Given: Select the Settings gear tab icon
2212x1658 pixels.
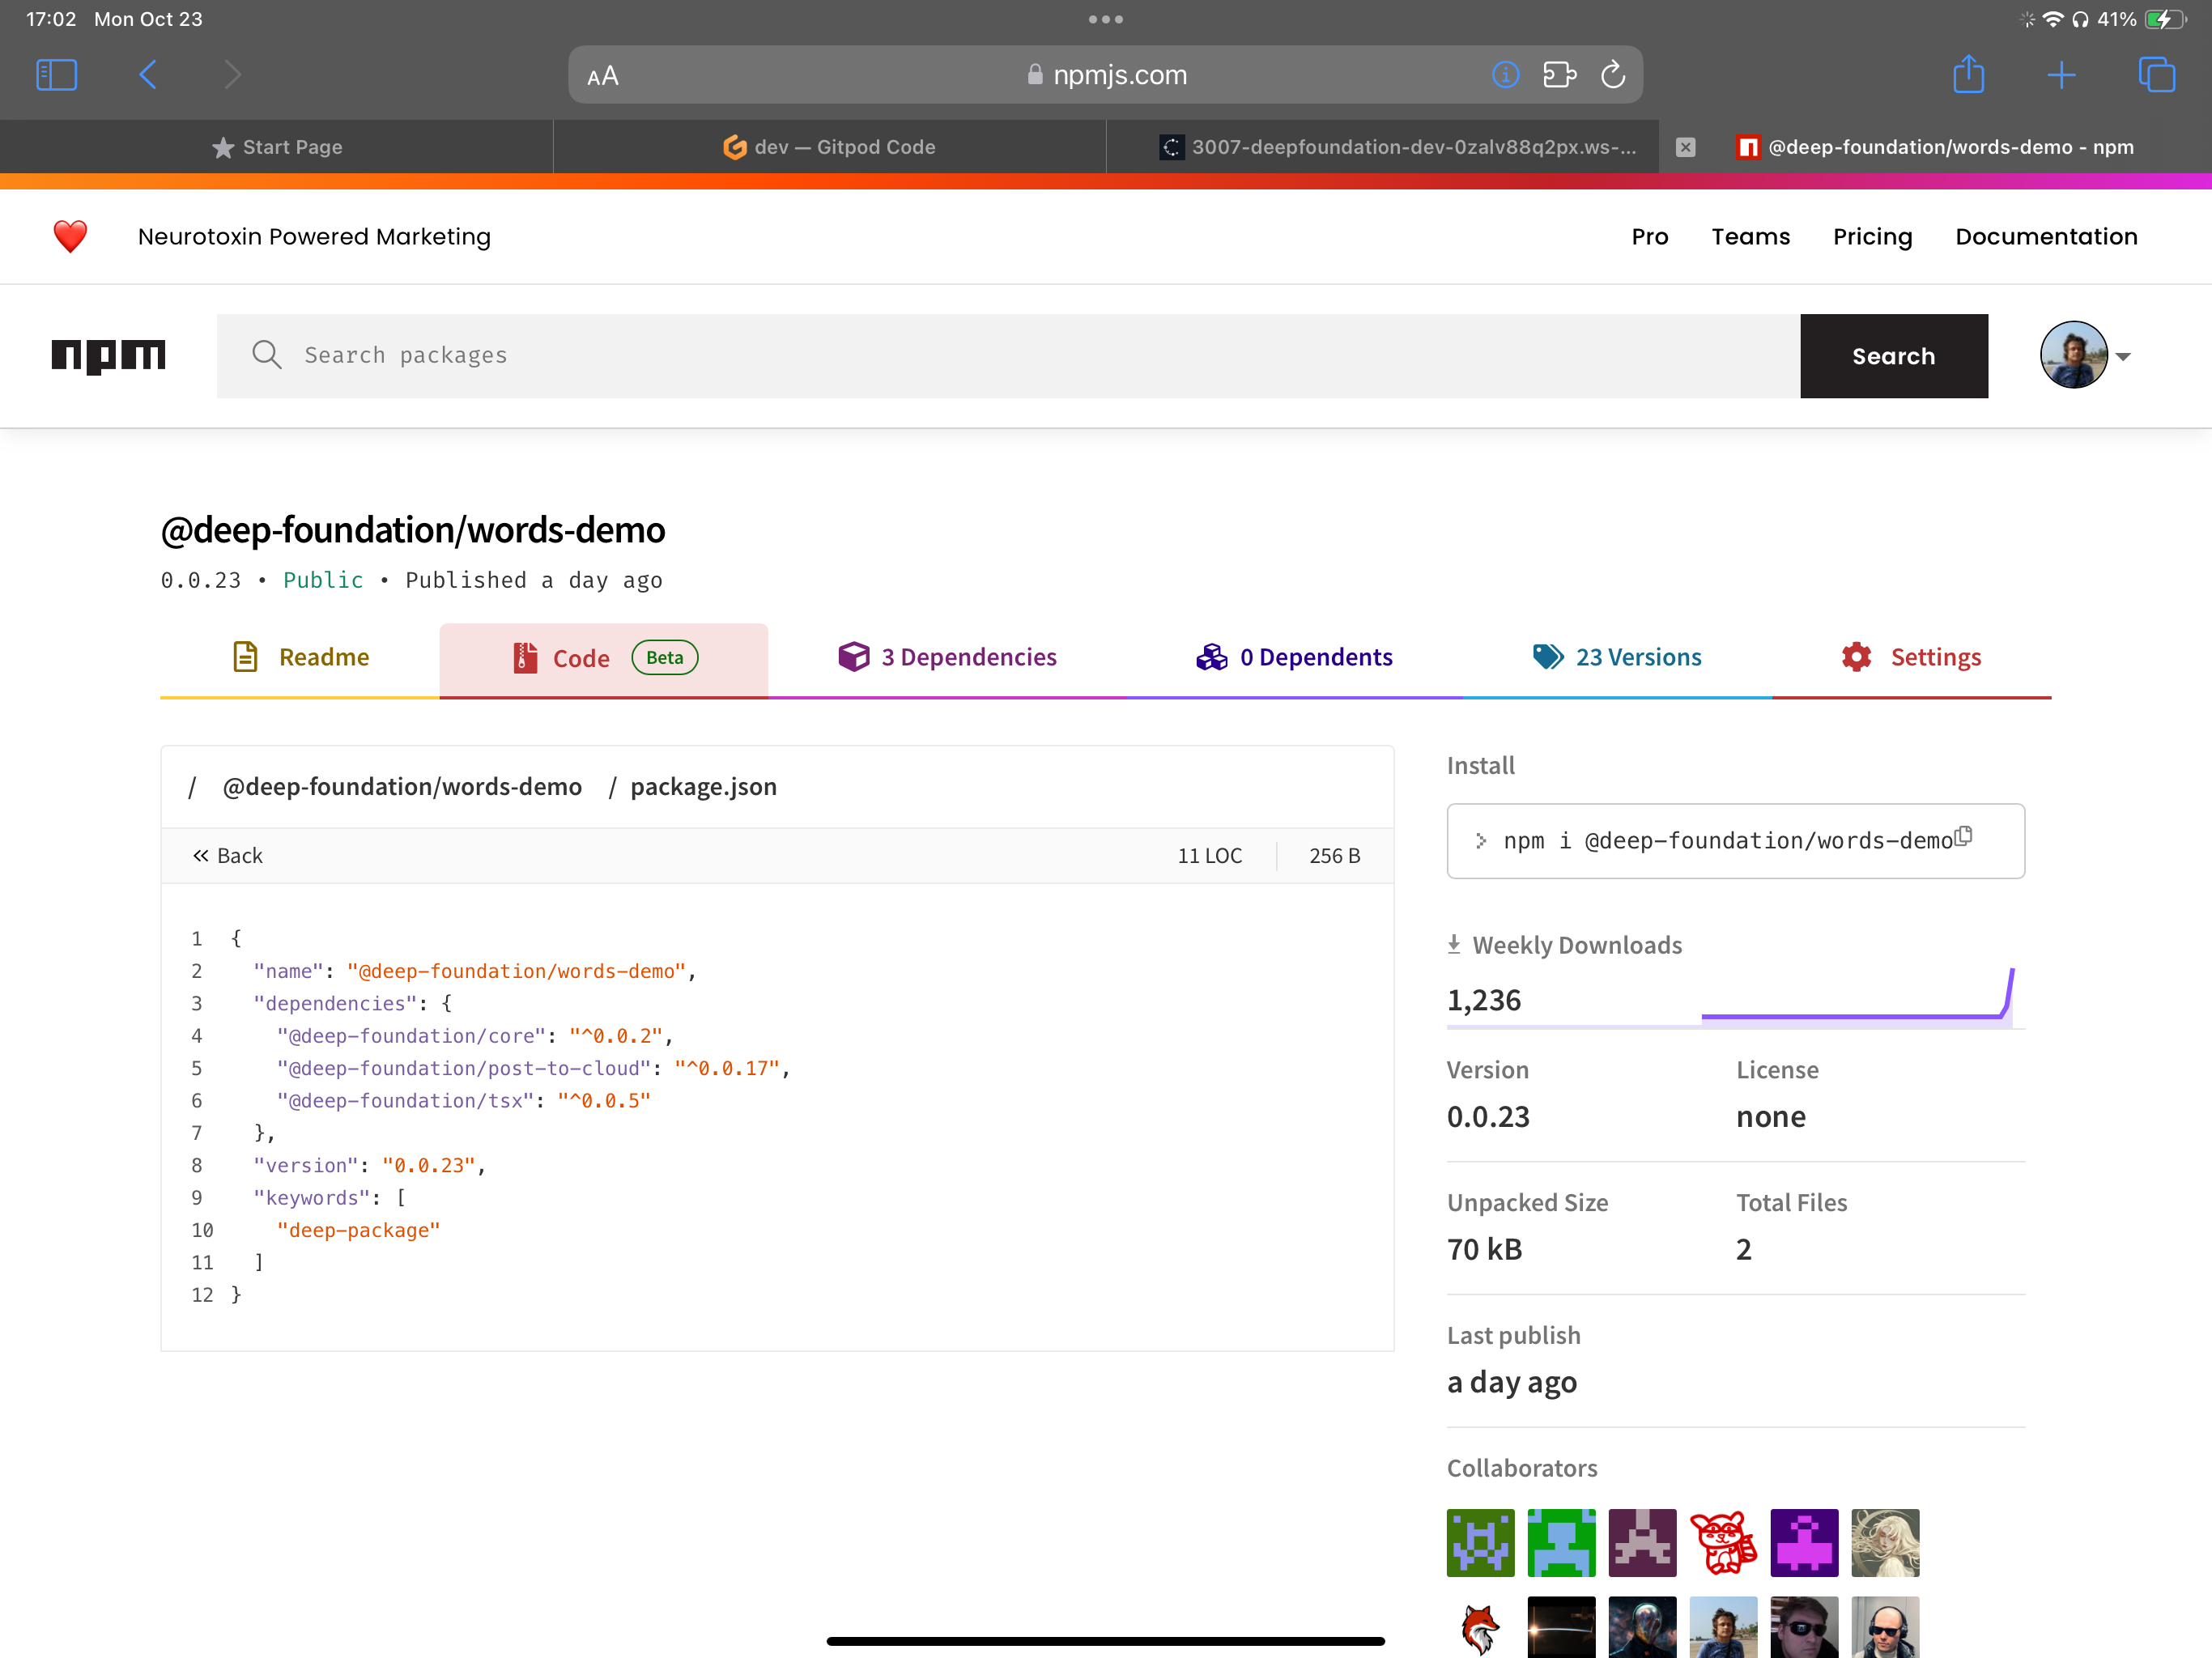Looking at the screenshot, I should (1857, 657).
